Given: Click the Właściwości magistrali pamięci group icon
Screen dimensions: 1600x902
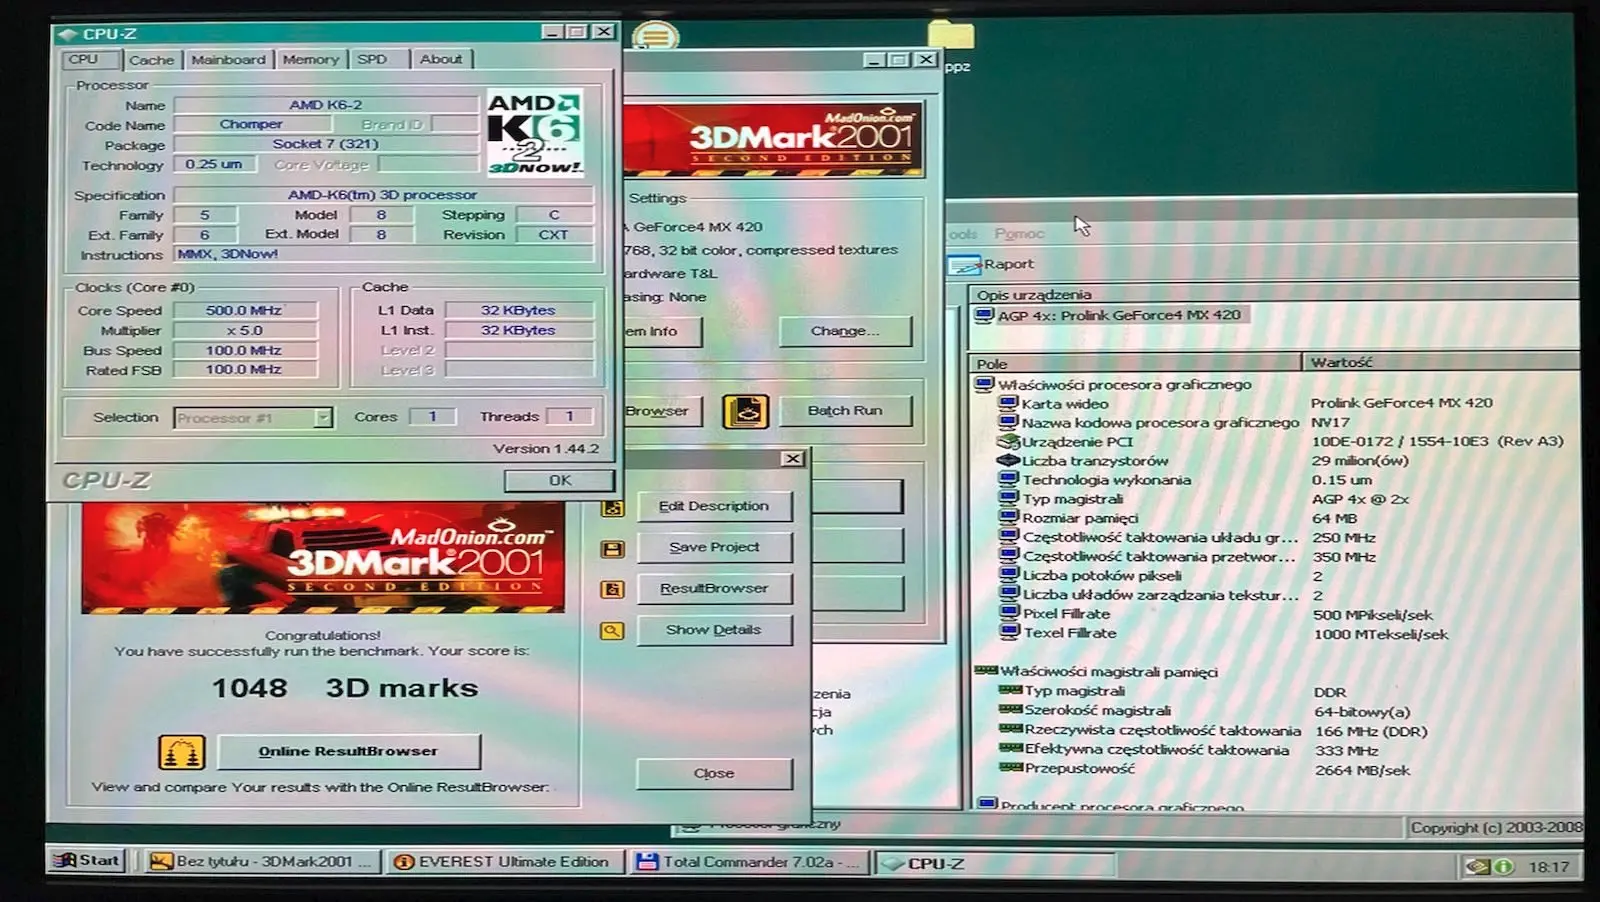Looking at the screenshot, I should pyautogui.click(x=986, y=671).
